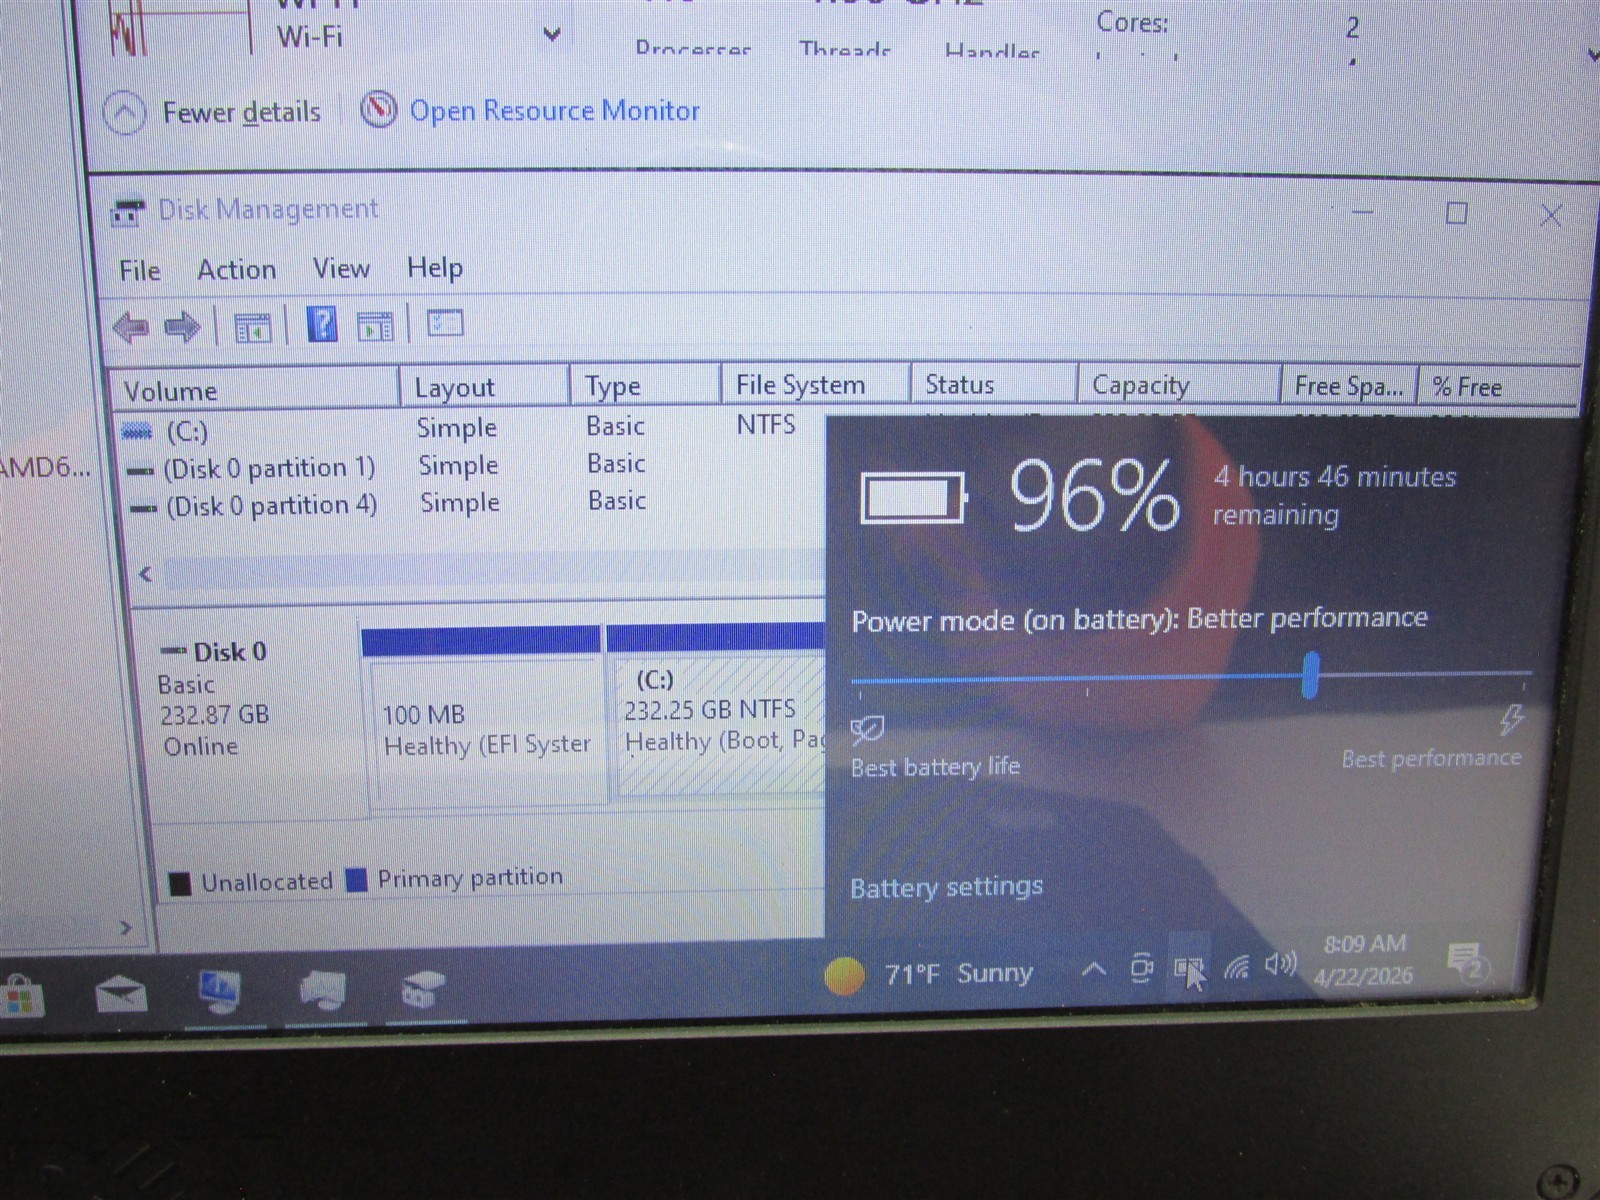Sort by Layout column header

(x=485, y=387)
